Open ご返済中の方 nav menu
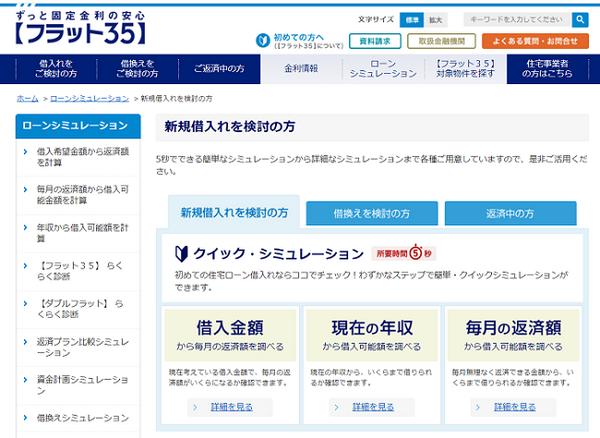The width and height of the screenshot is (600, 438). pyautogui.click(x=219, y=69)
